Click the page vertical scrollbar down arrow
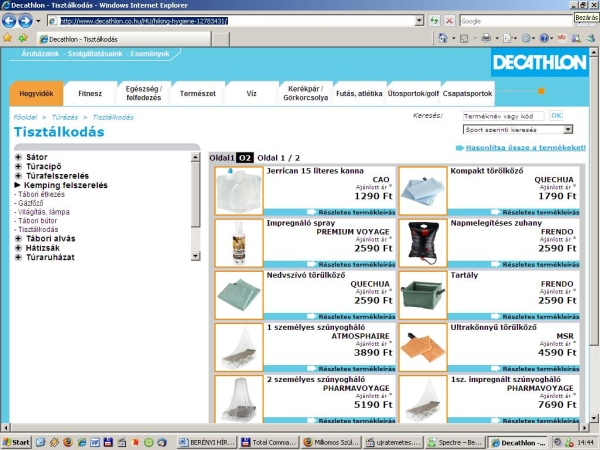This screenshot has height=450, width=600. coord(593,418)
